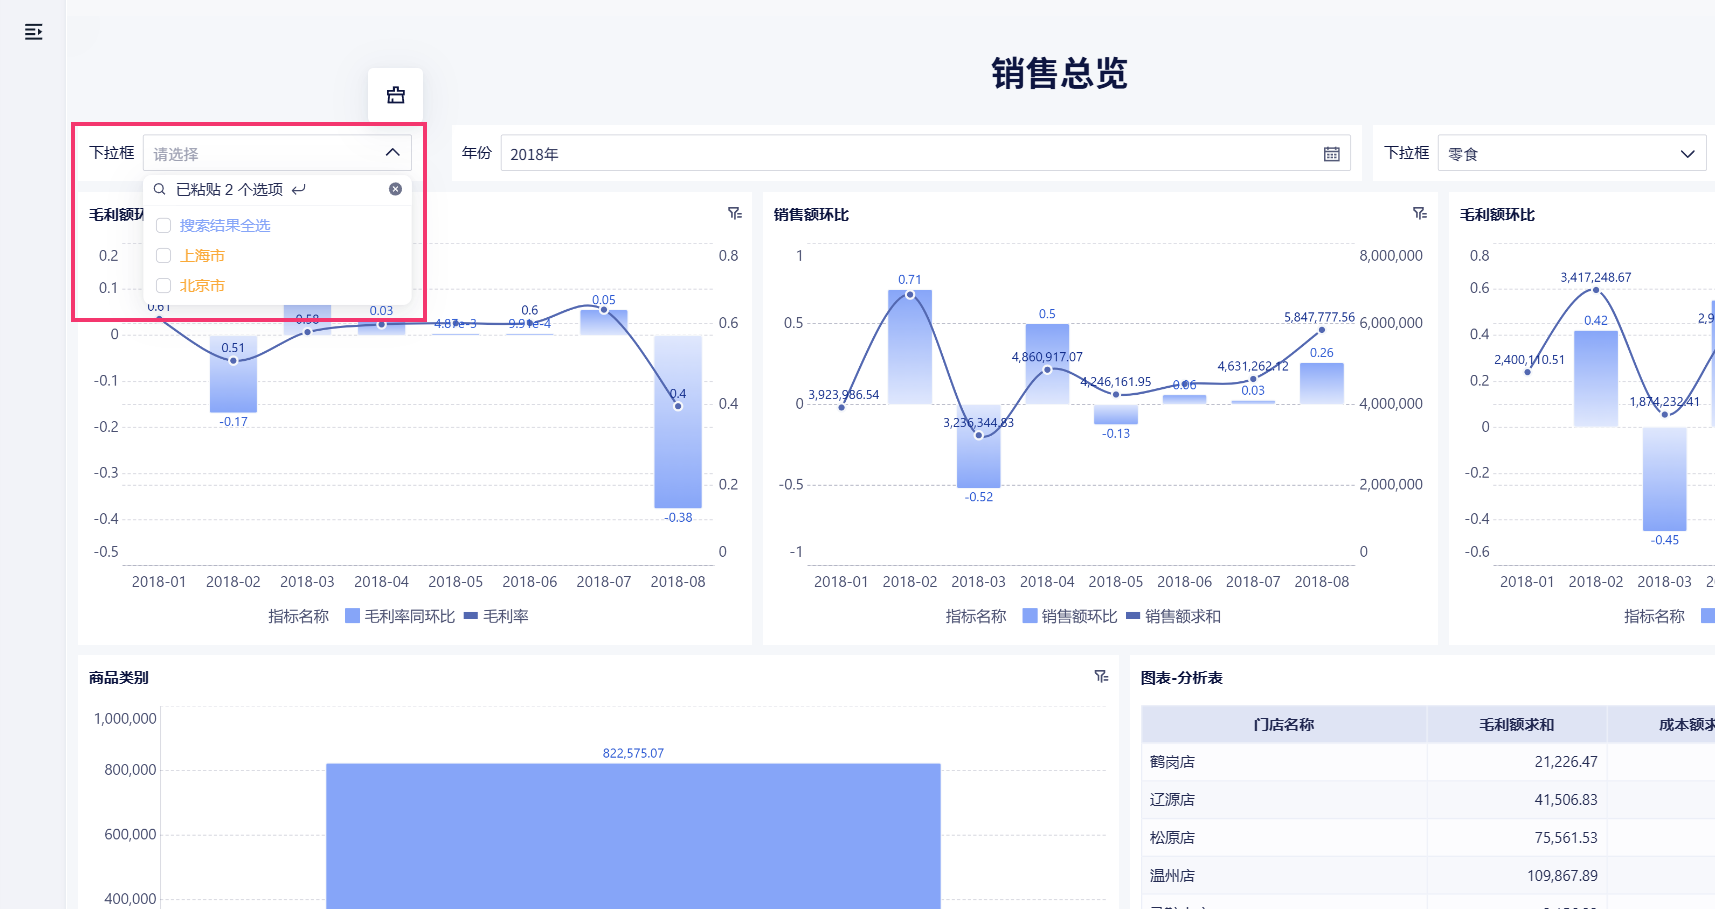The width and height of the screenshot is (1715, 909).
Task: Toggle the sidebar menu icon
Action: pyautogui.click(x=33, y=32)
